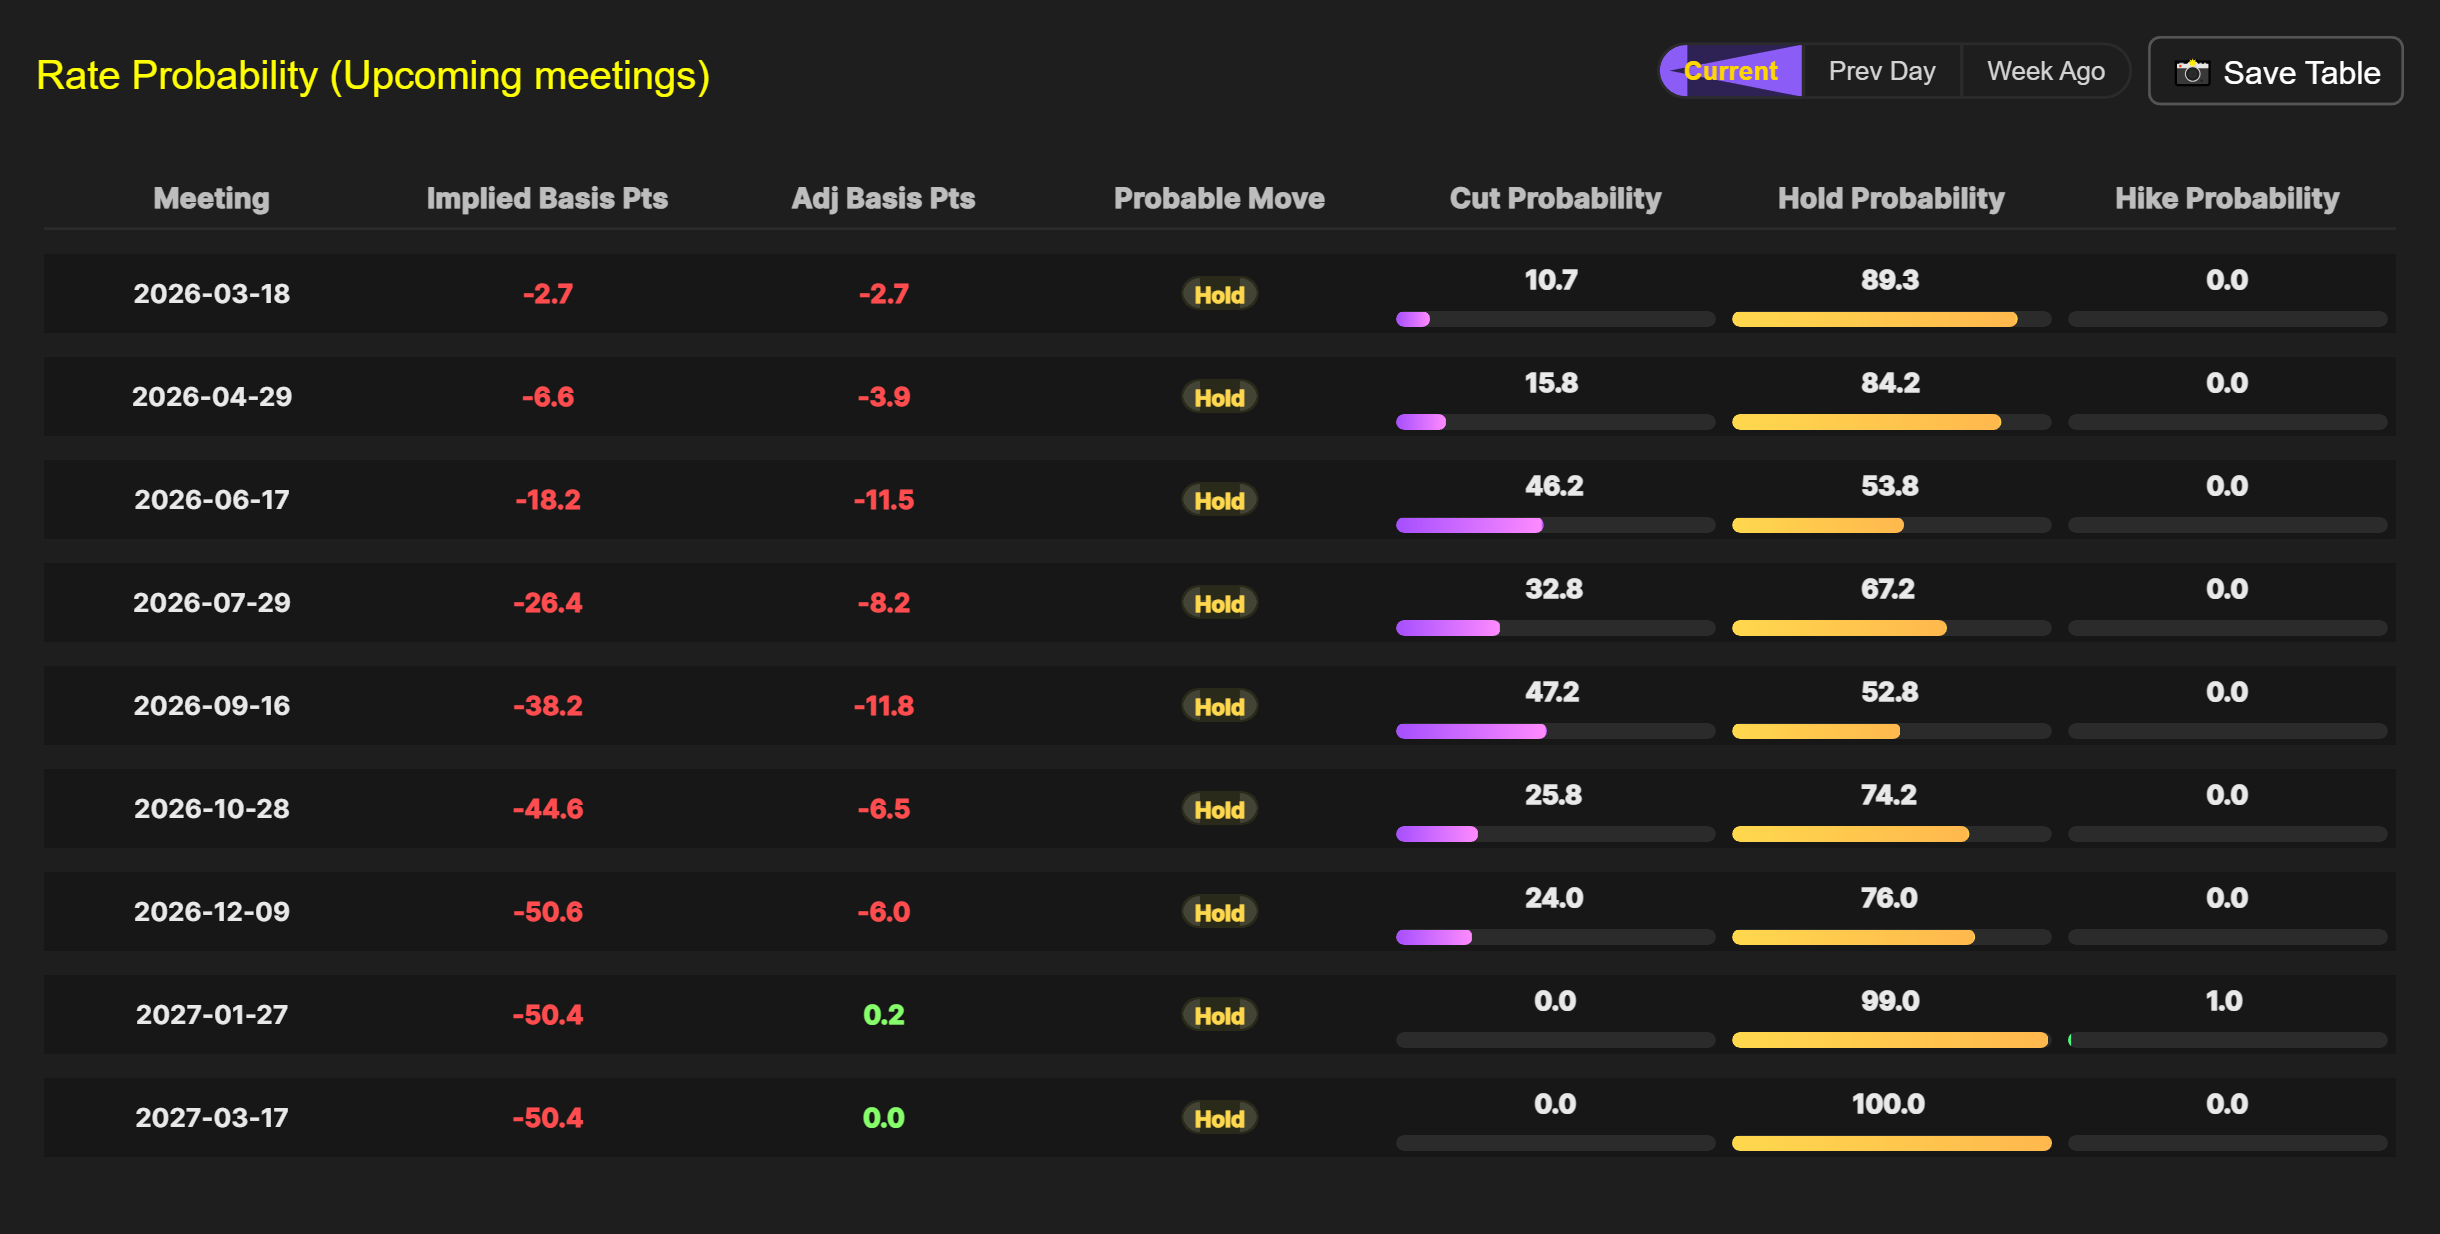Click the Hike Probability column header
2440x1234 pixels.
(2227, 198)
